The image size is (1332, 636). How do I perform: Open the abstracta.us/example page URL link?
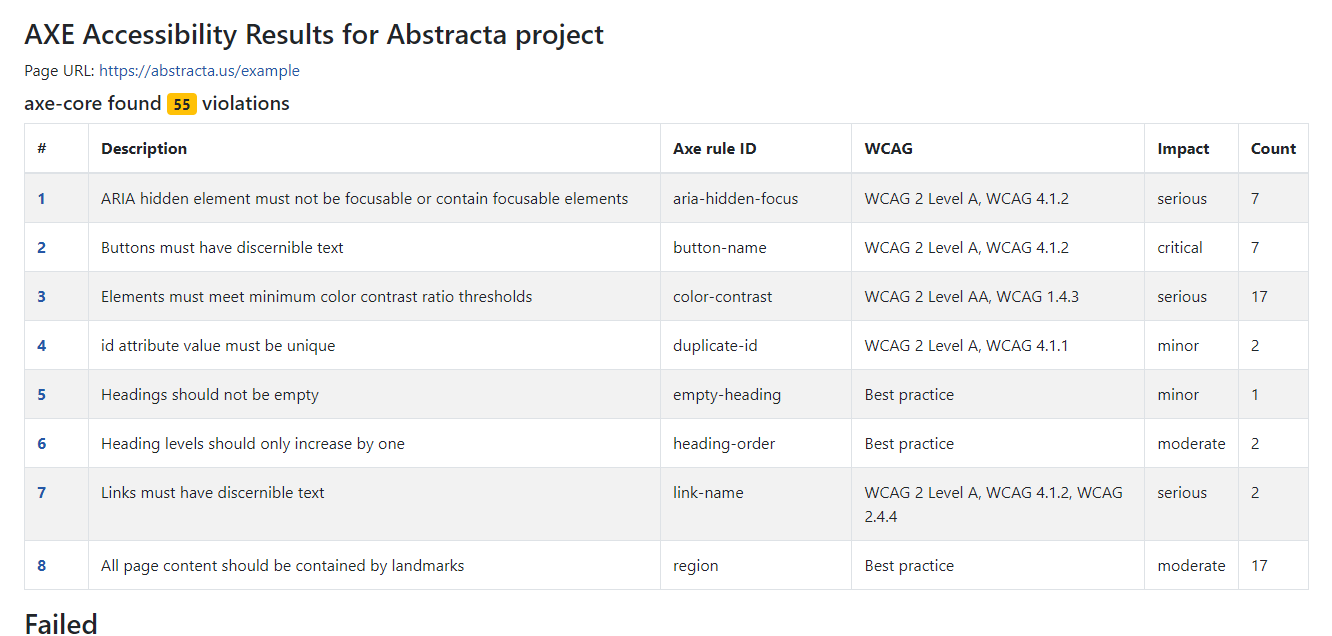click(x=199, y=71)
